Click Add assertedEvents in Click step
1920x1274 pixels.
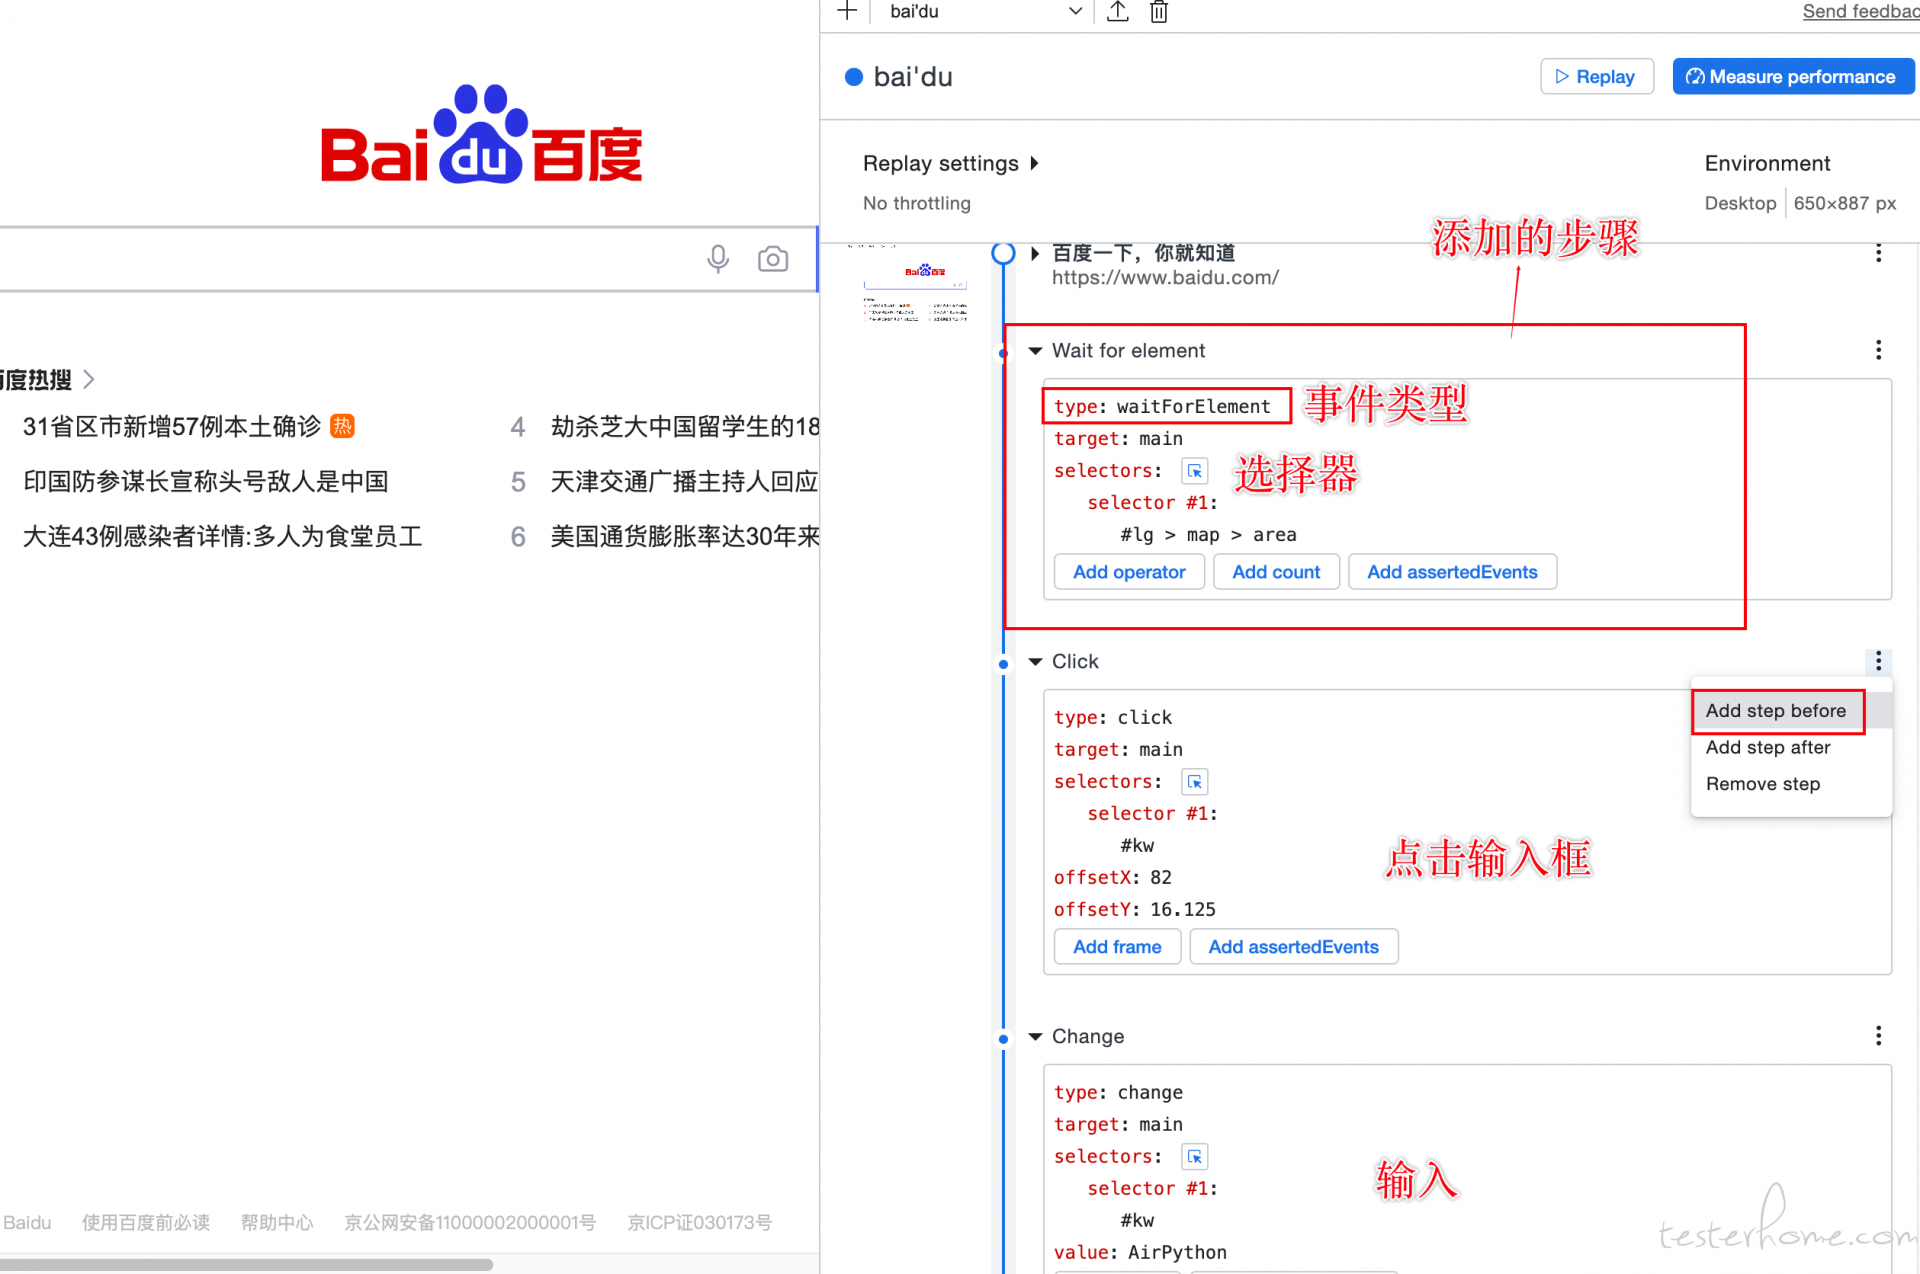click(x=1293, y=947)
